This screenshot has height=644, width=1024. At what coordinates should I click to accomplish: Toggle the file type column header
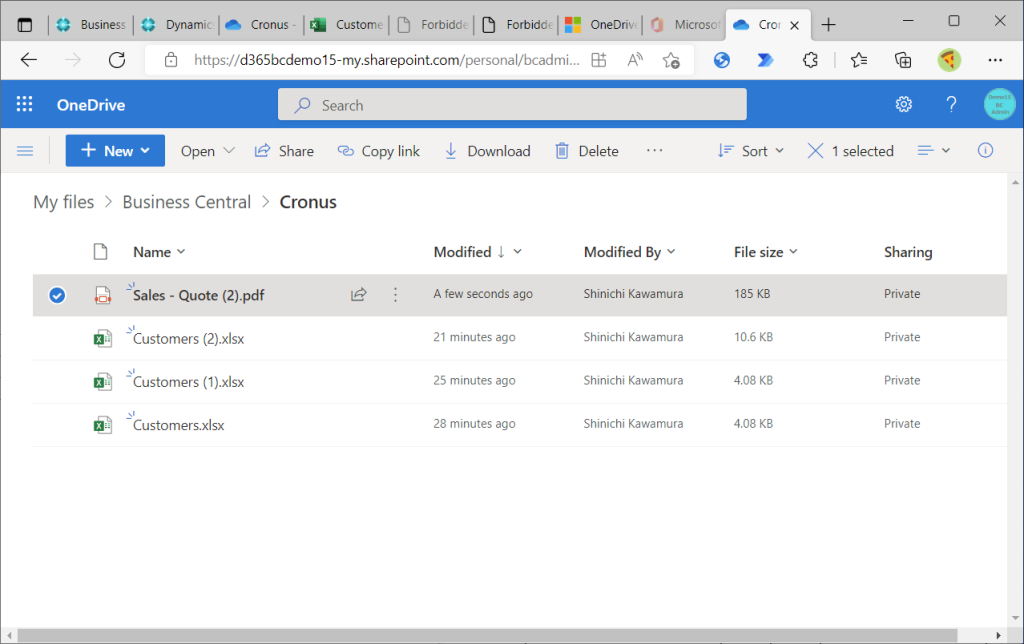pyautogui.click(x=100, y=251)
